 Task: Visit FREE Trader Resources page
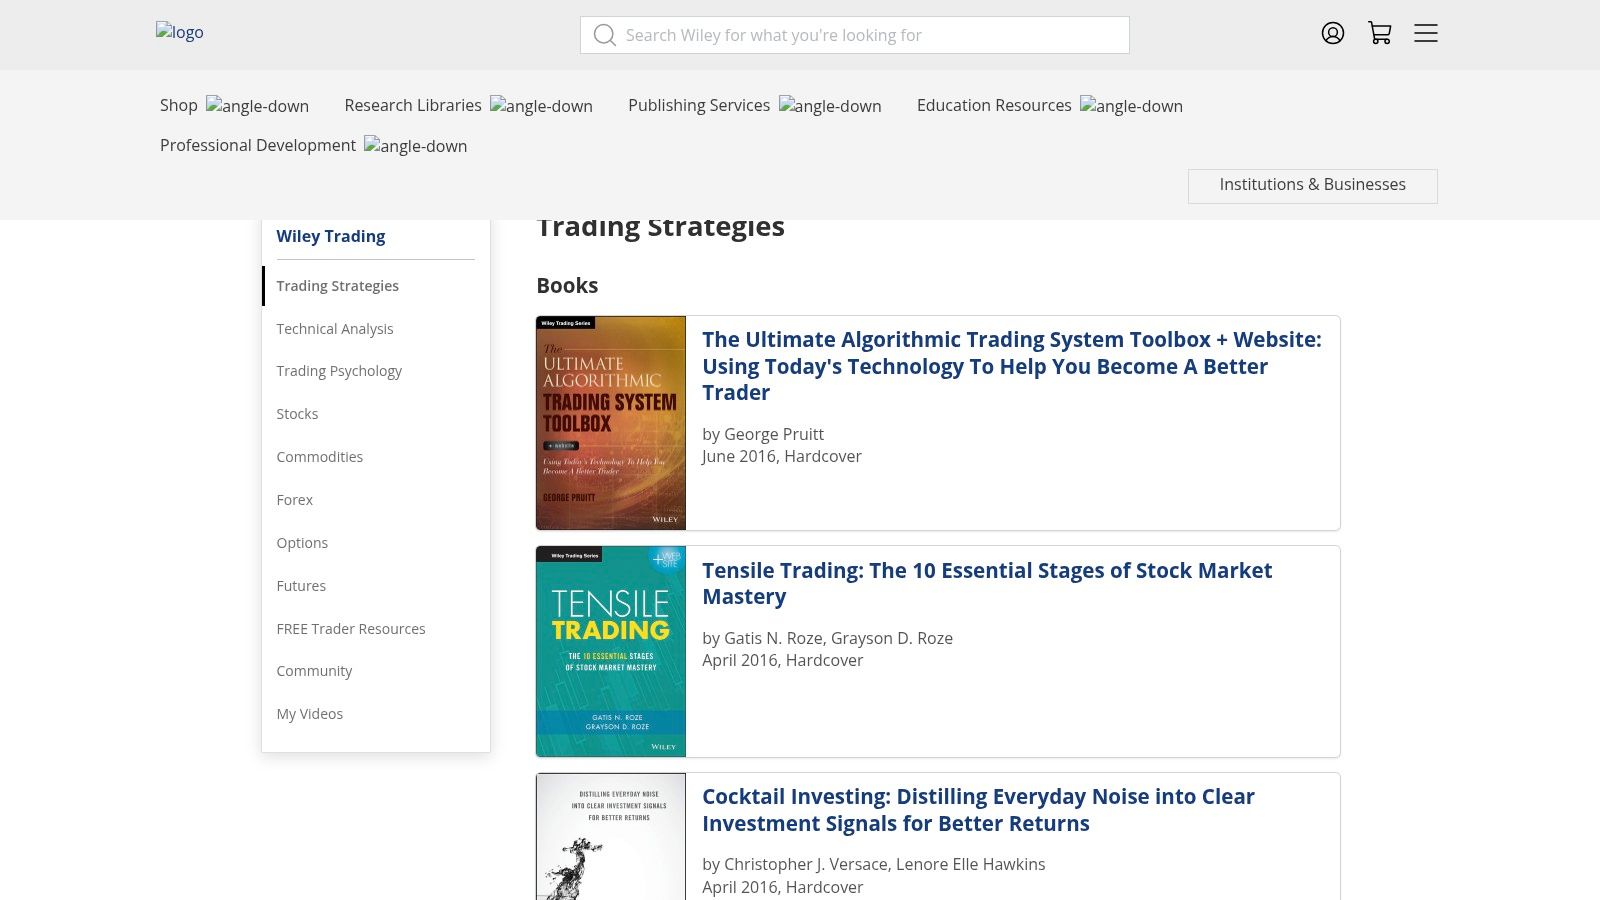click(x=351, y=629)
